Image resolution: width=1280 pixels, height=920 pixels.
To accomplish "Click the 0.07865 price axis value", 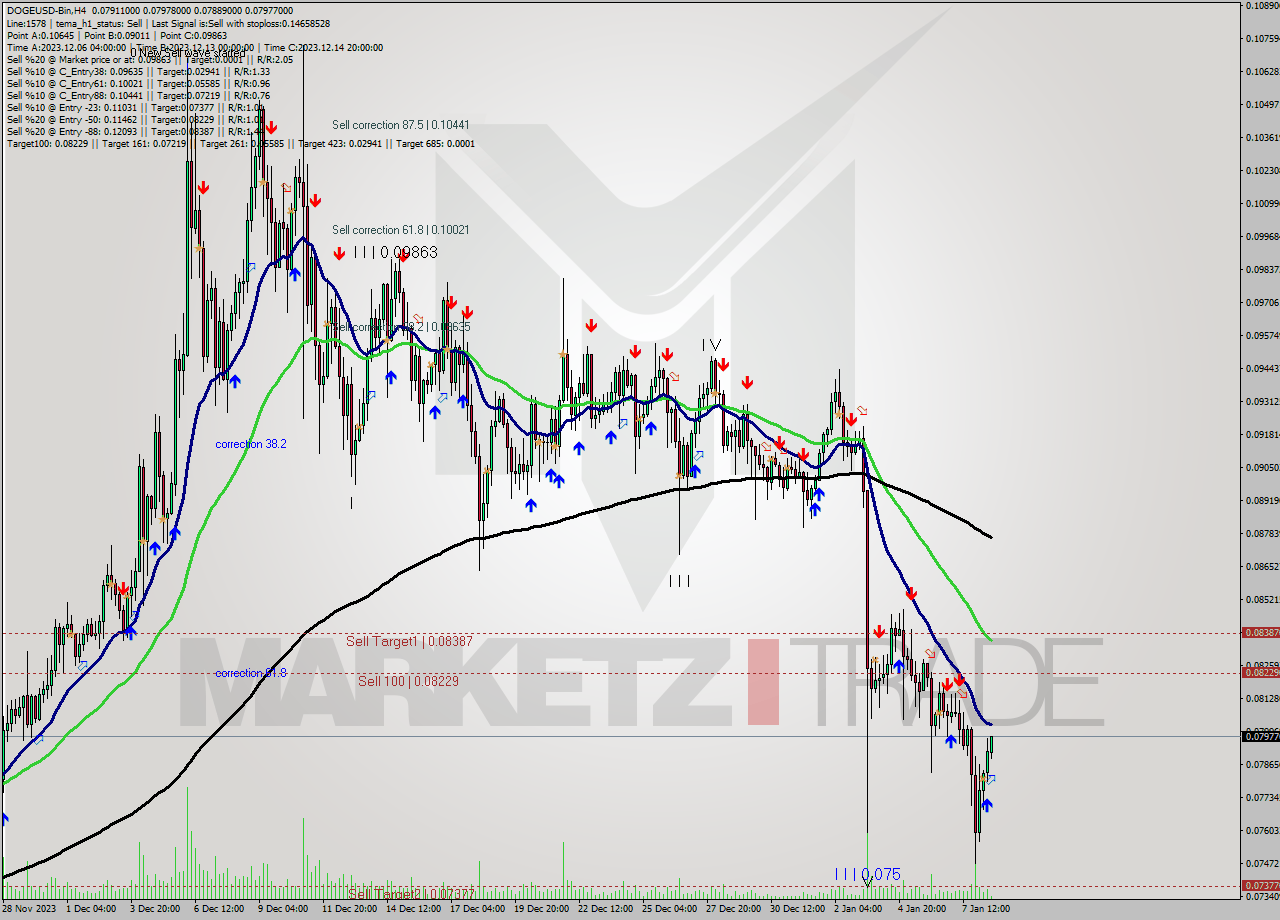I will point(1262,764).
